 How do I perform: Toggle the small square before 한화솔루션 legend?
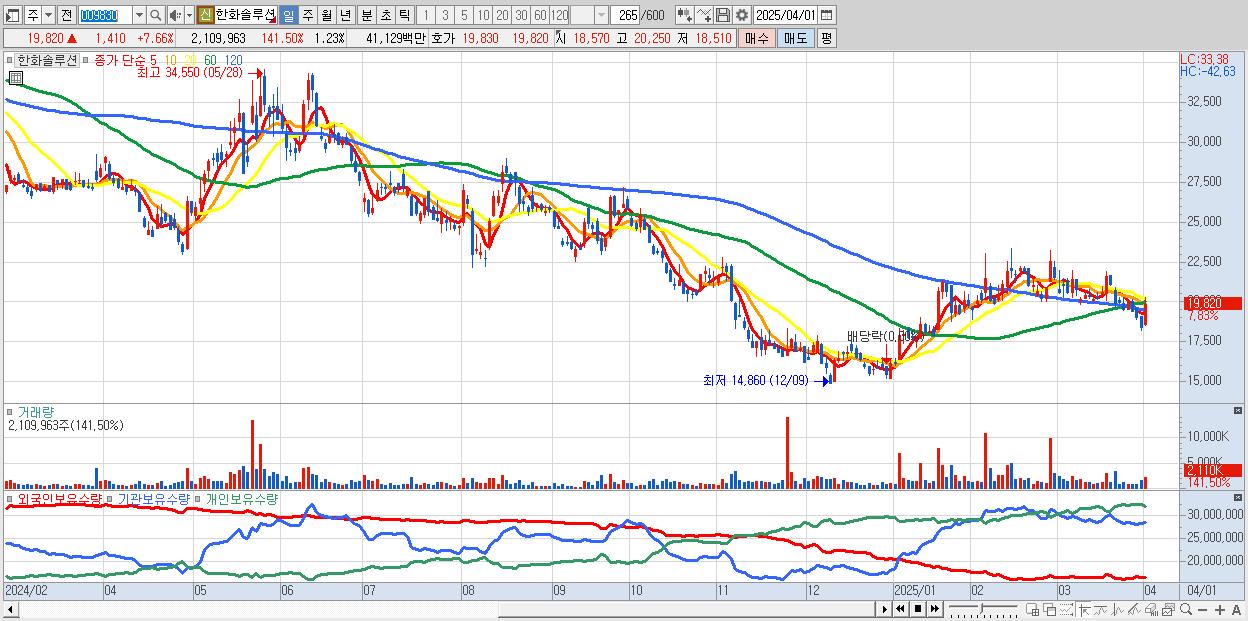tap(9, 60)
